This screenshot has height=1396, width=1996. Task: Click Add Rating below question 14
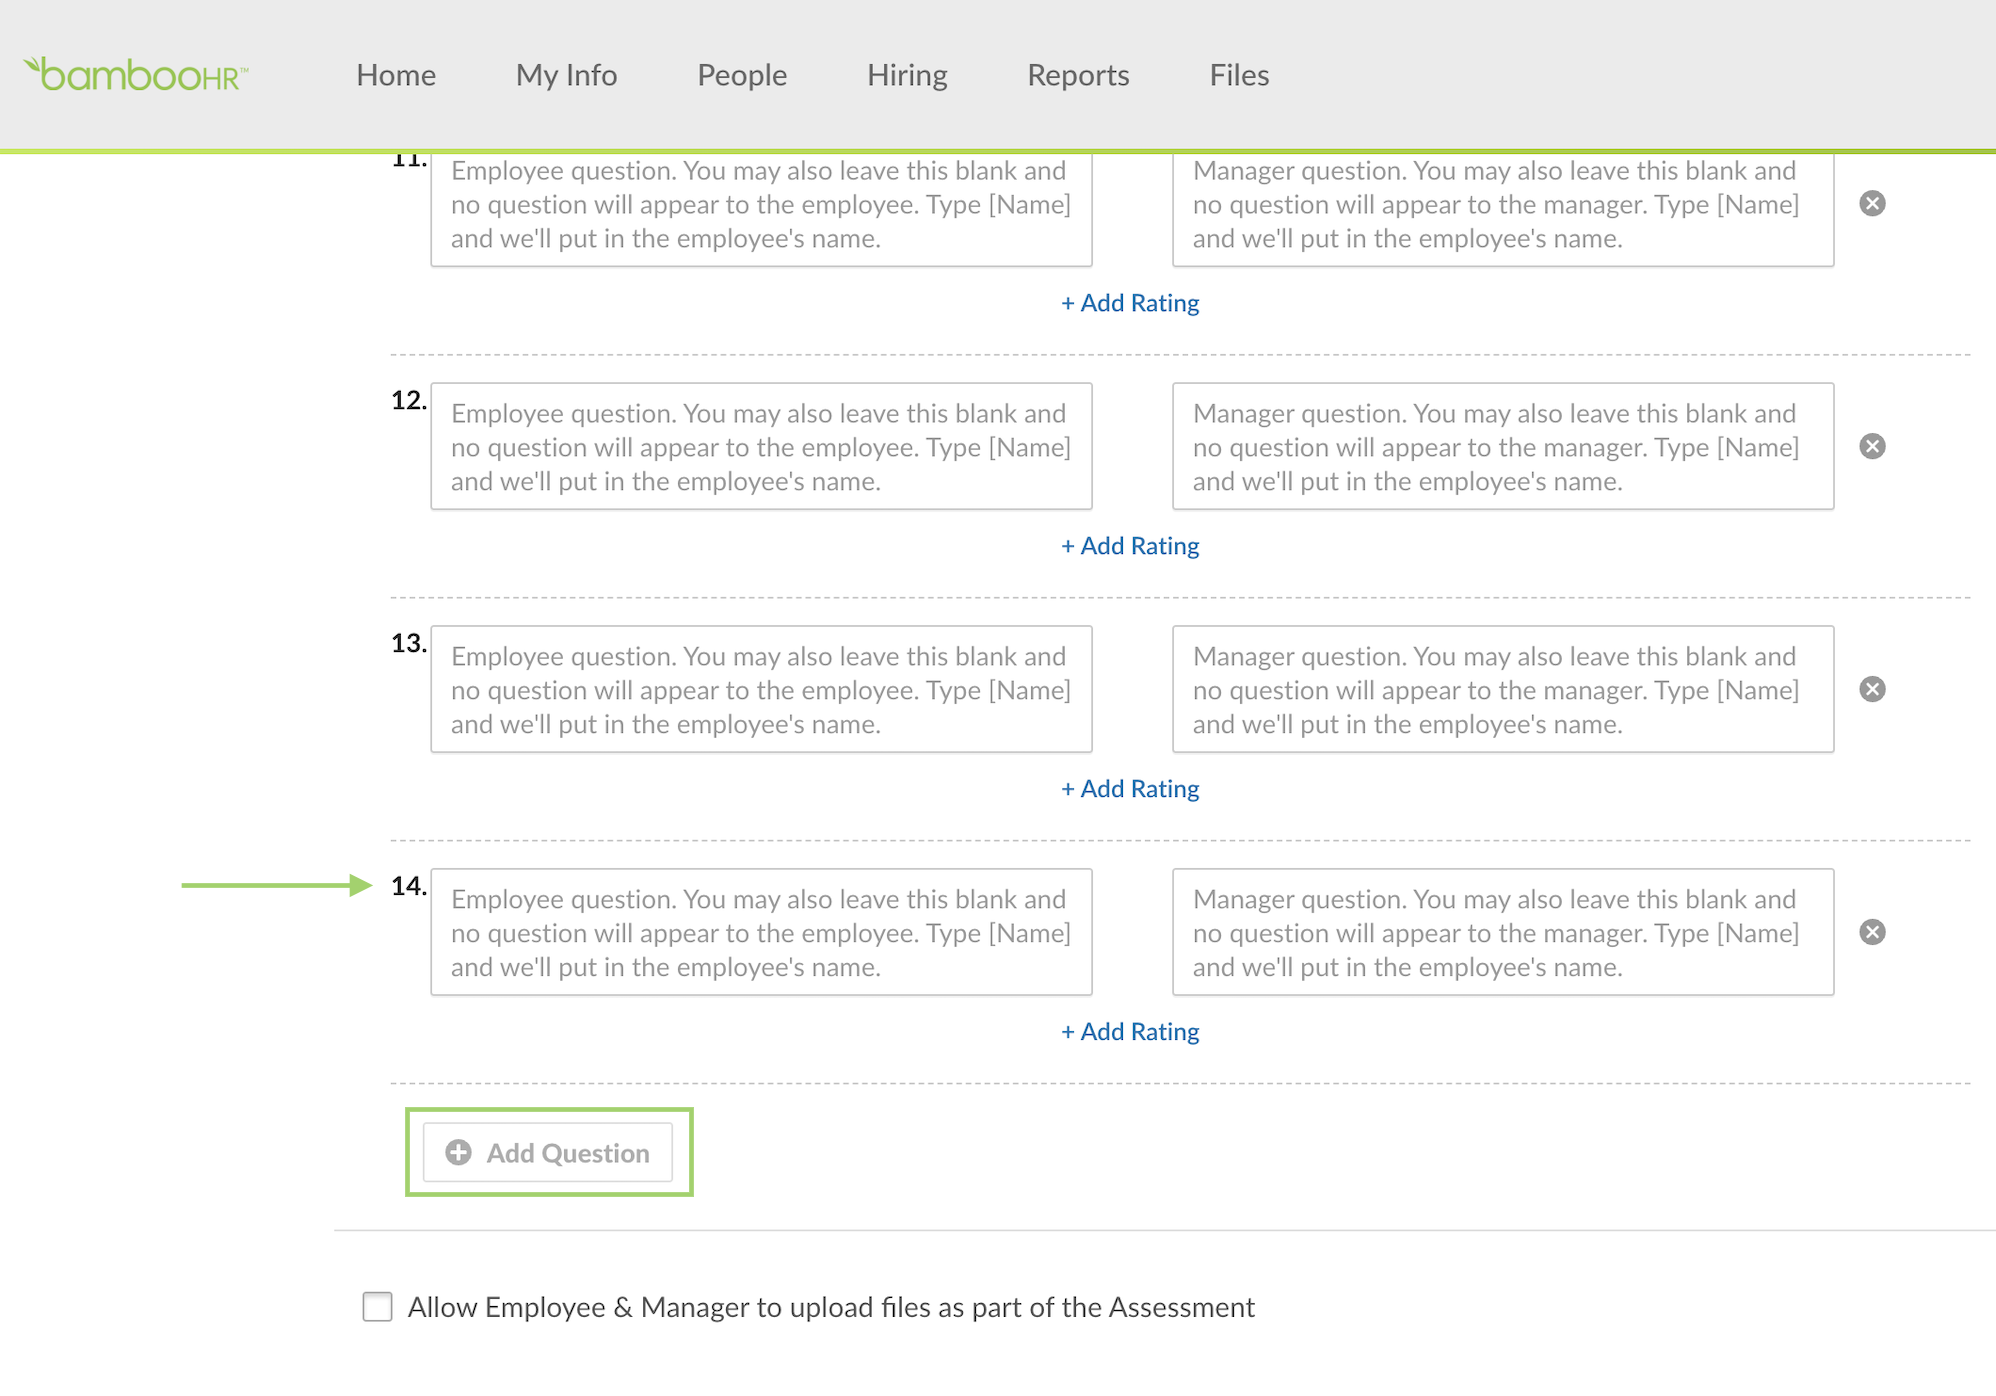(x=1130, y=1032)
